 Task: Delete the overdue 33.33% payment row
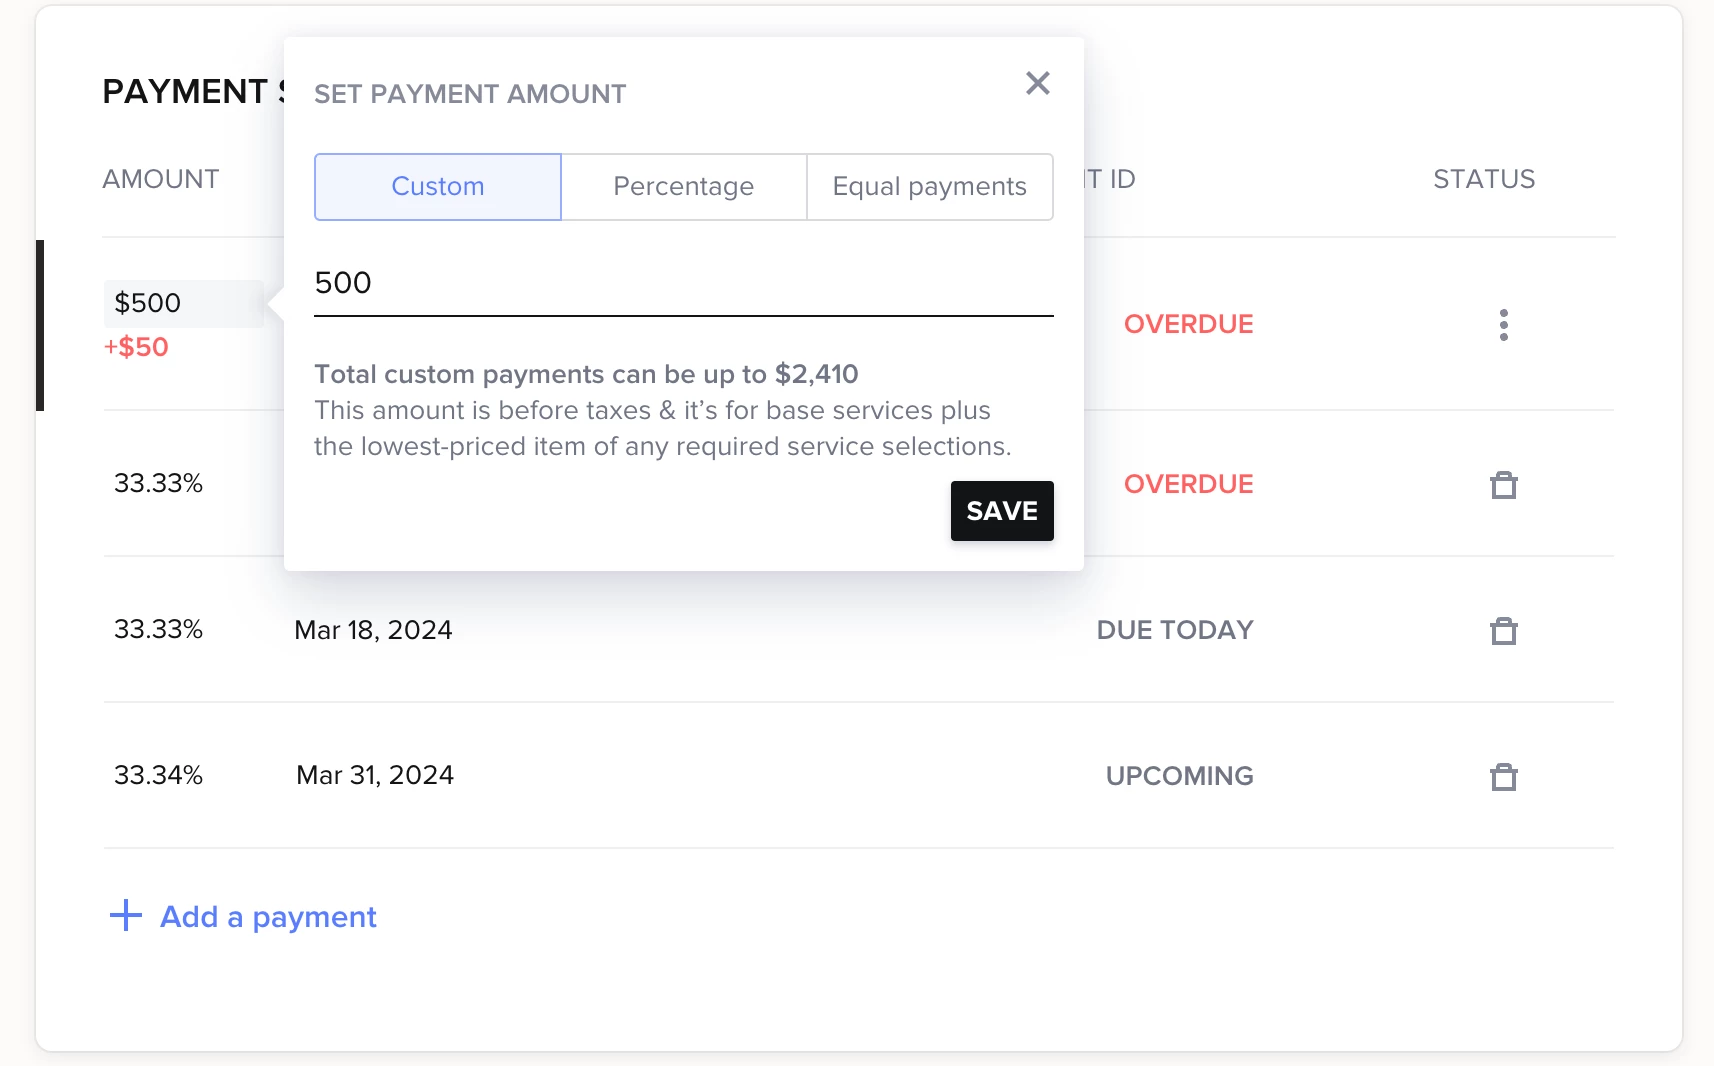coord(1503,485)
